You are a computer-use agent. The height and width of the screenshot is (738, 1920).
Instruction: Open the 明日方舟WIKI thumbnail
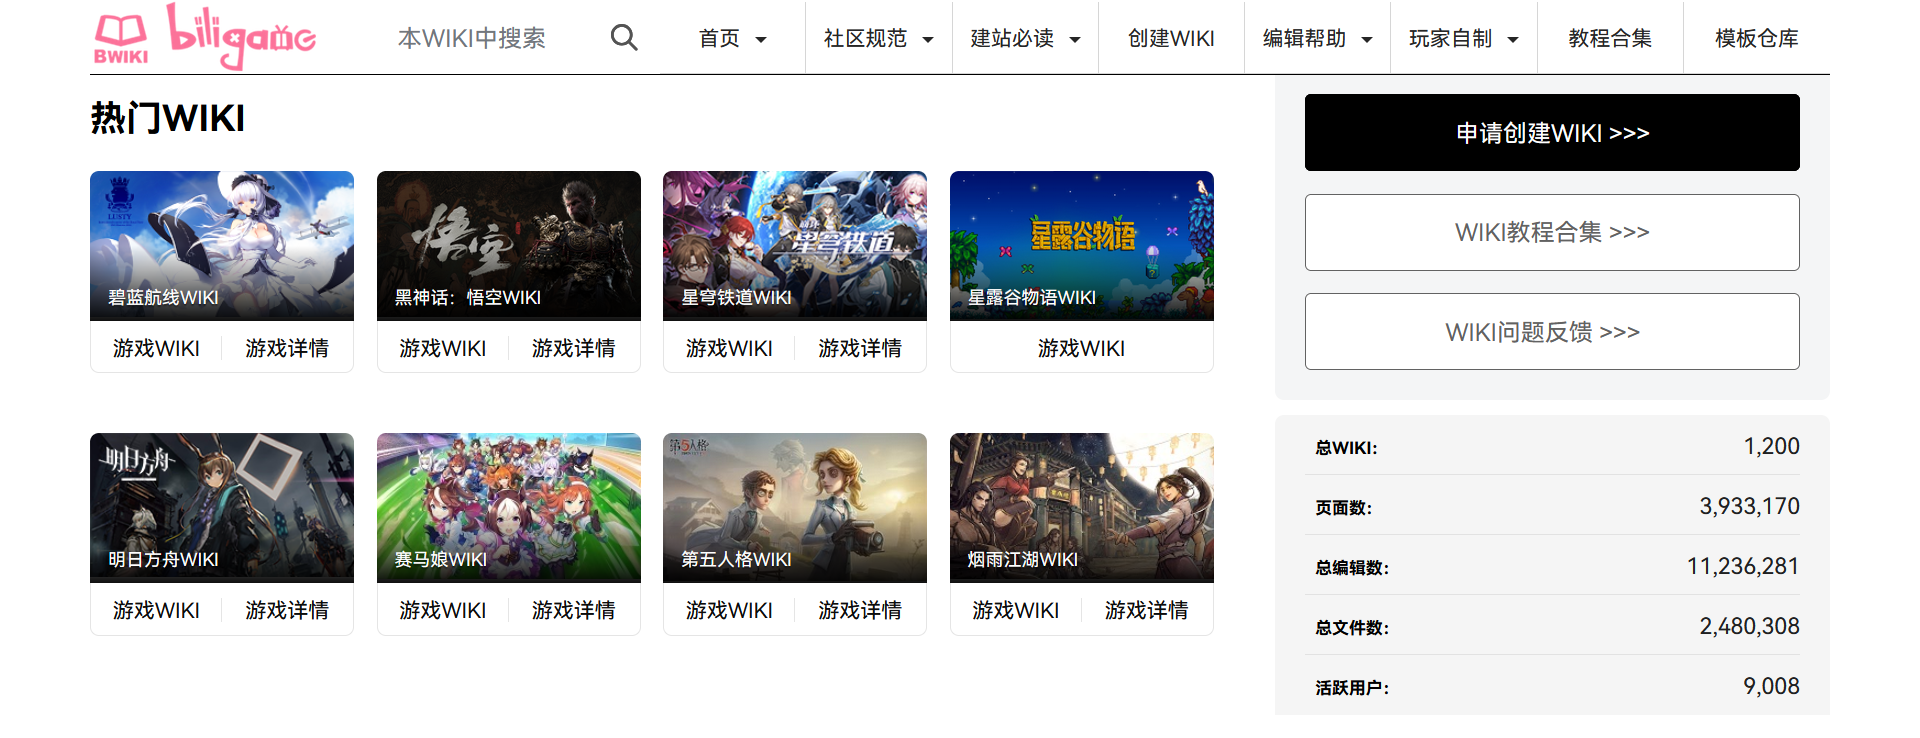point(222,508)
